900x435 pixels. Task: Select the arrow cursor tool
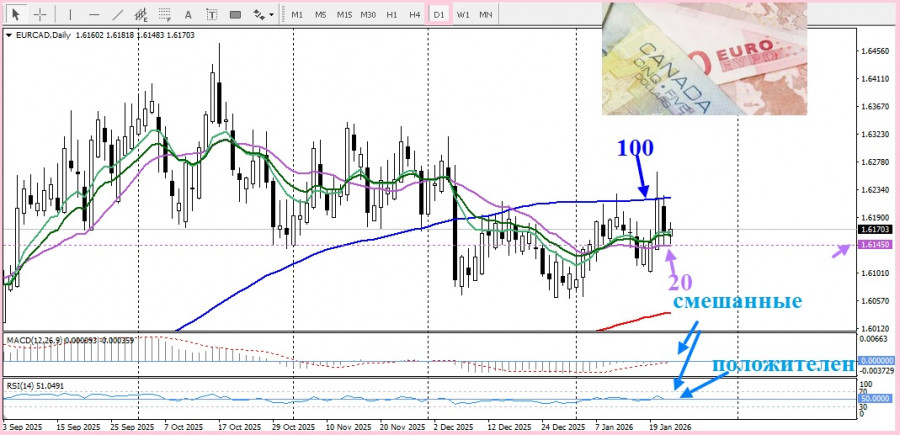(x=16, y=14)
